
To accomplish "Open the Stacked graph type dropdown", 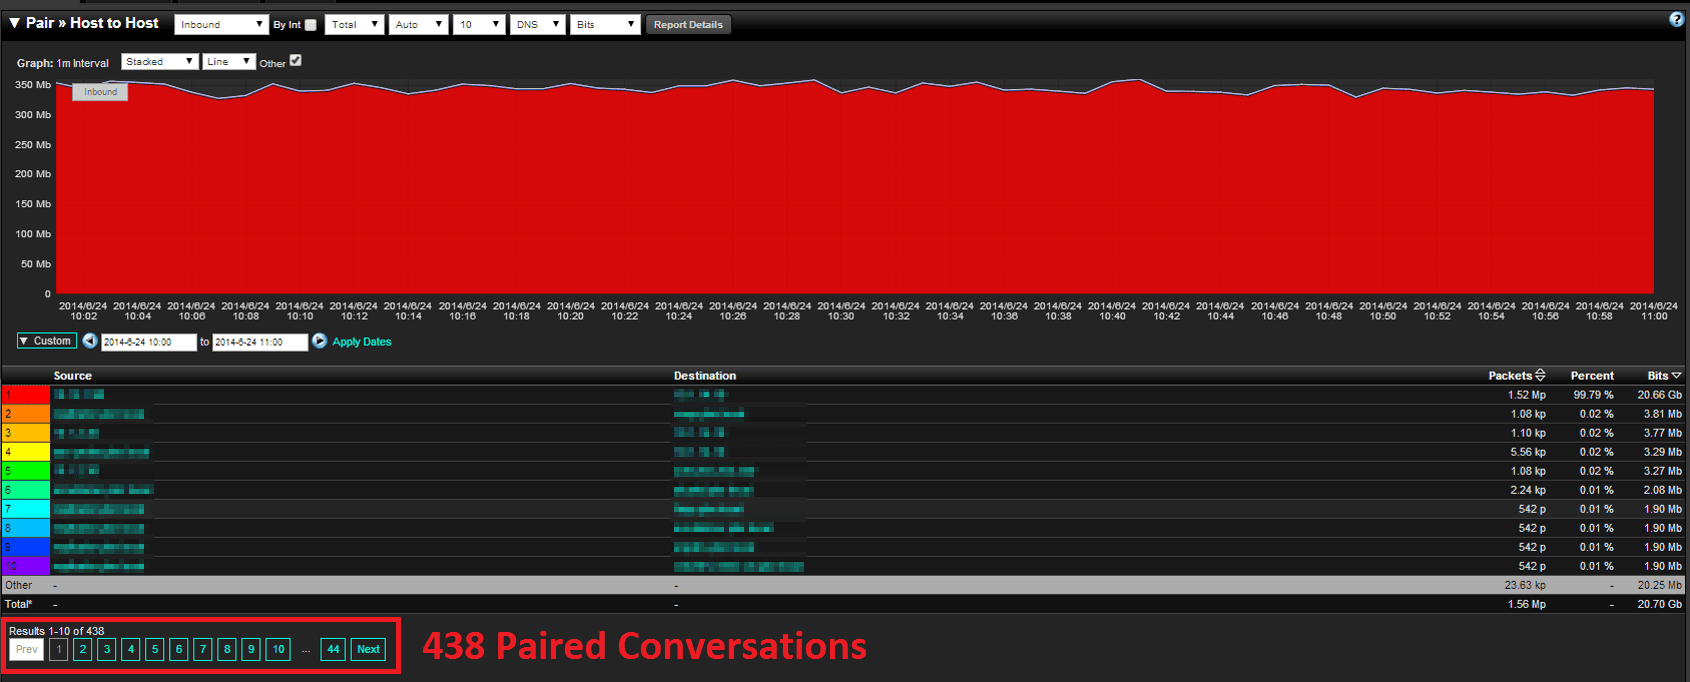I will pos(160,62).
